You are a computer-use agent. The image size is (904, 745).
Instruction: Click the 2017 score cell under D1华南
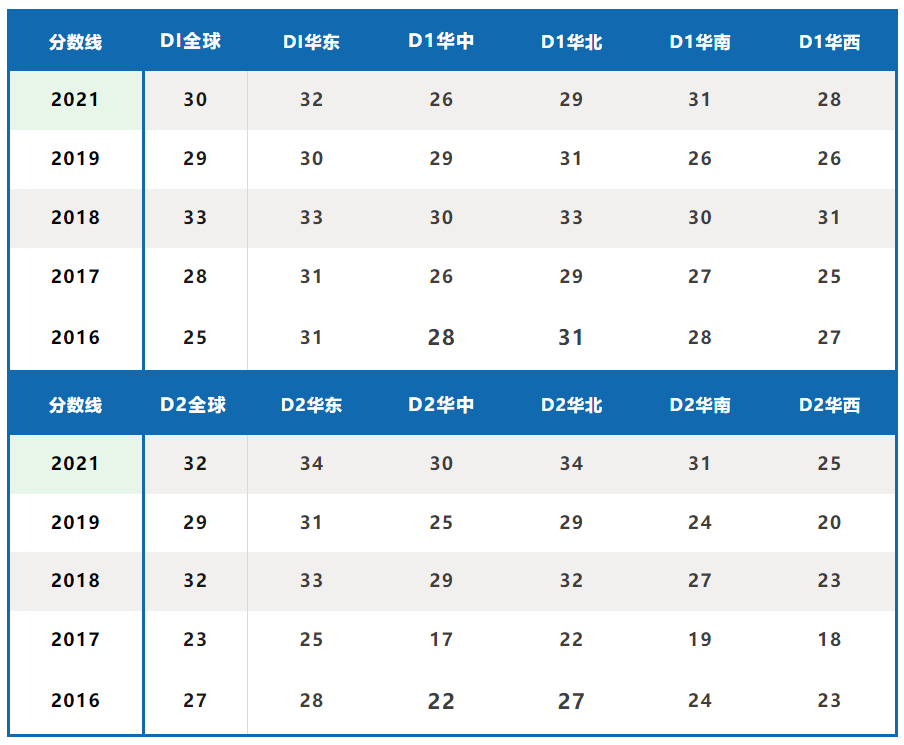point(700,276)
